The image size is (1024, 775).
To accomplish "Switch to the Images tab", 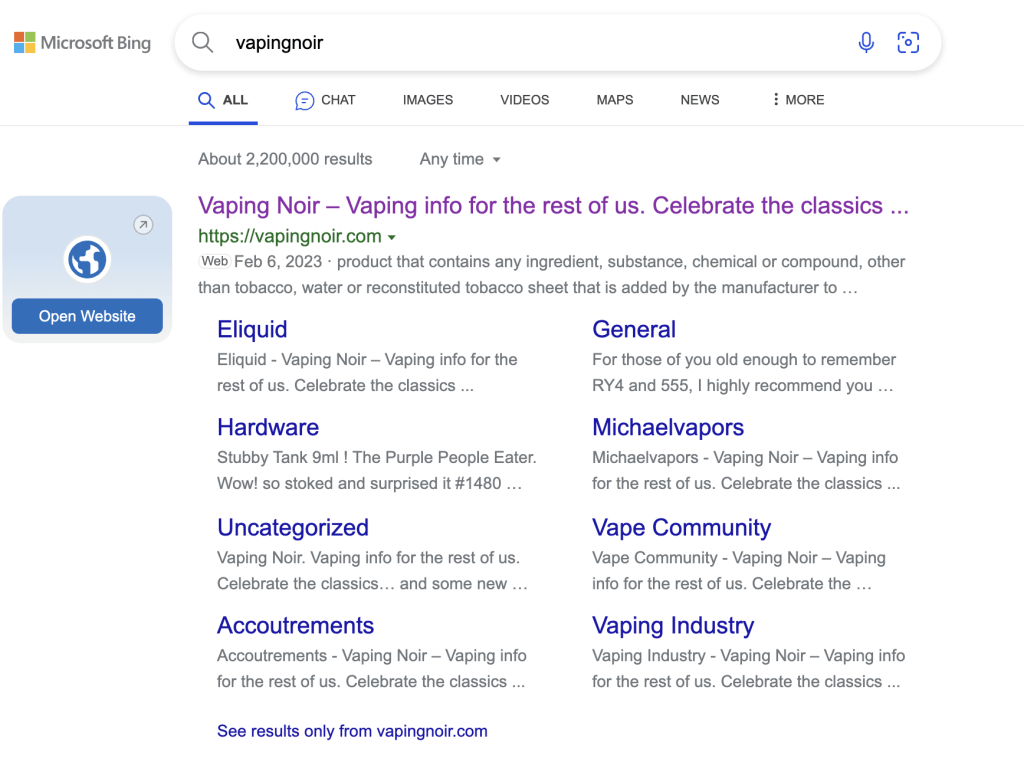I will [428, 100].
